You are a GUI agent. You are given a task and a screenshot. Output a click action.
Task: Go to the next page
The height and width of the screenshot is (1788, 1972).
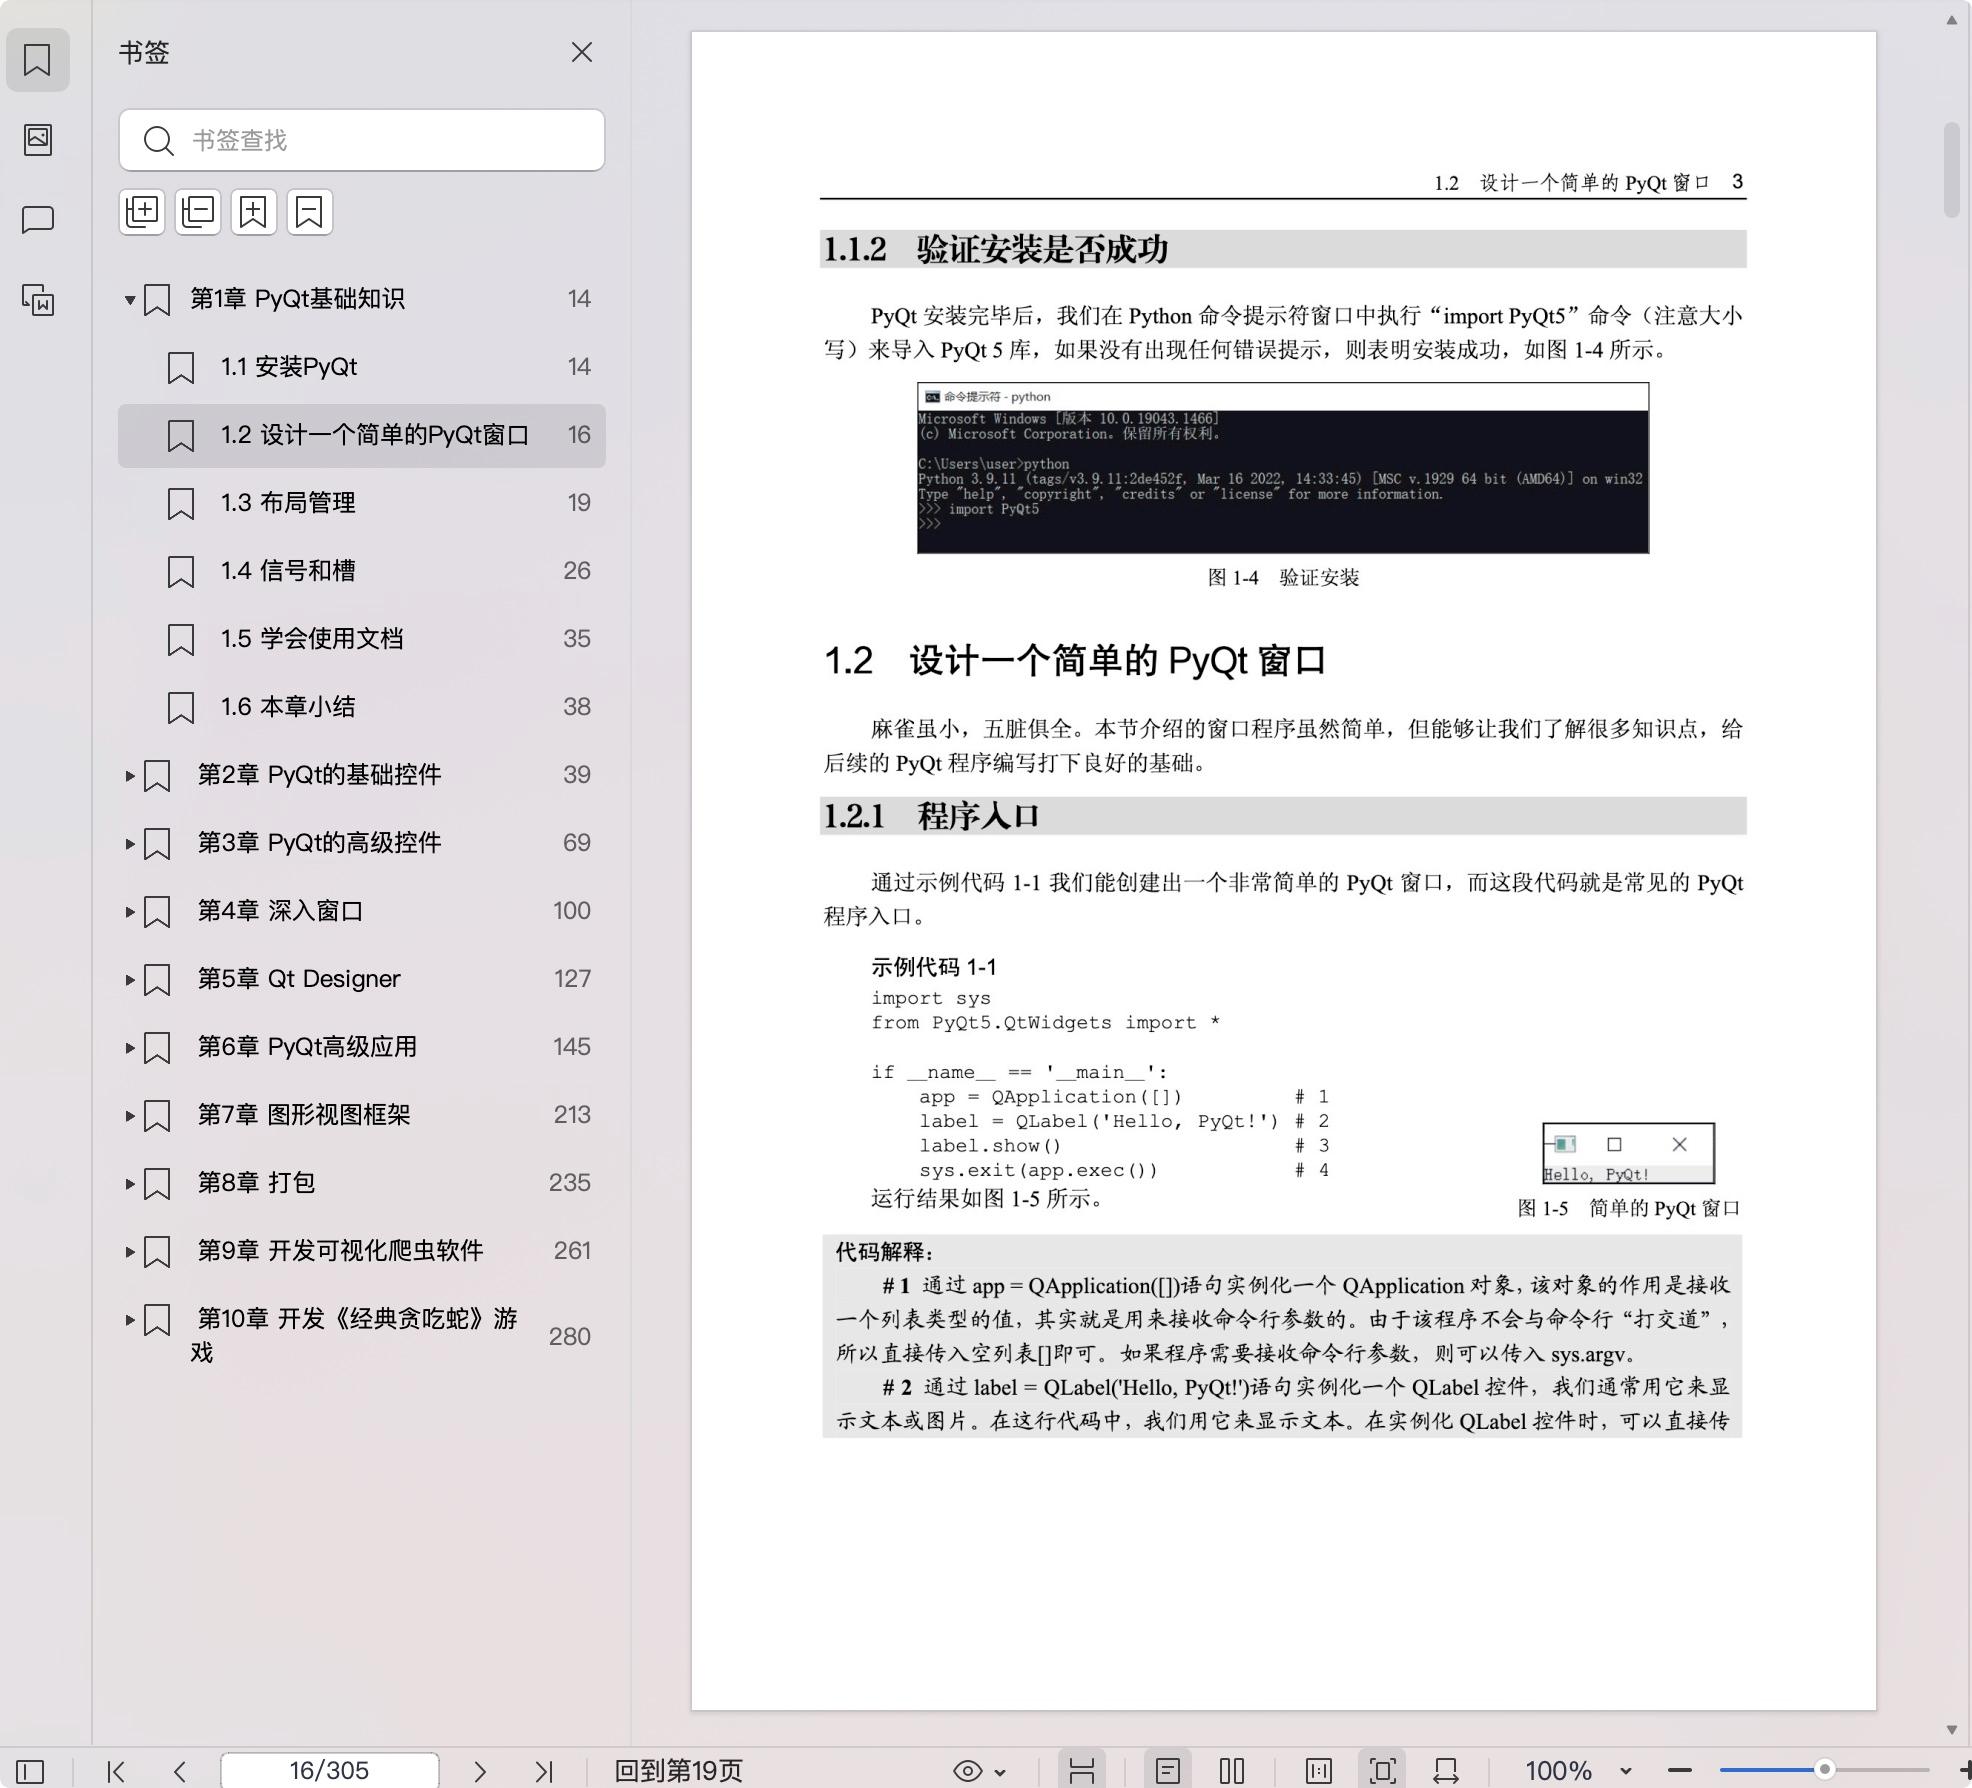tap(480, 1771)
